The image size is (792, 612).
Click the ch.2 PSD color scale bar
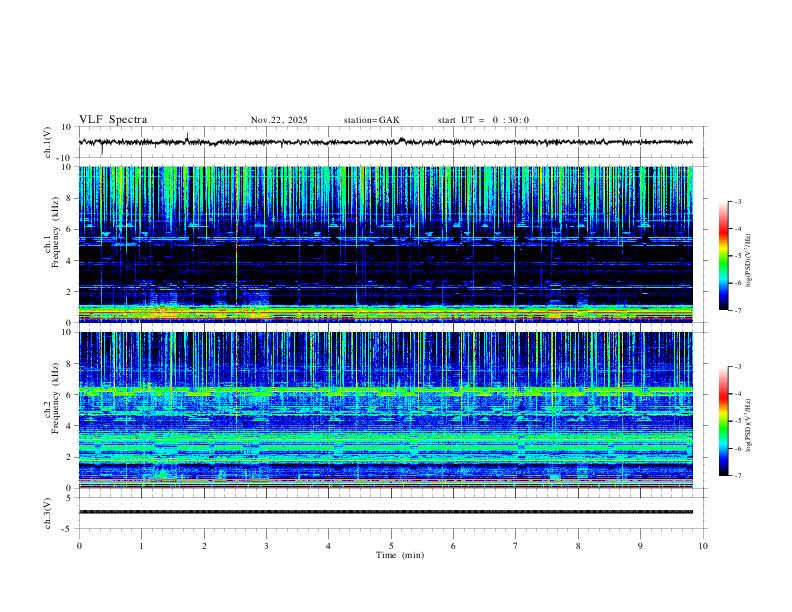(723, 421)
